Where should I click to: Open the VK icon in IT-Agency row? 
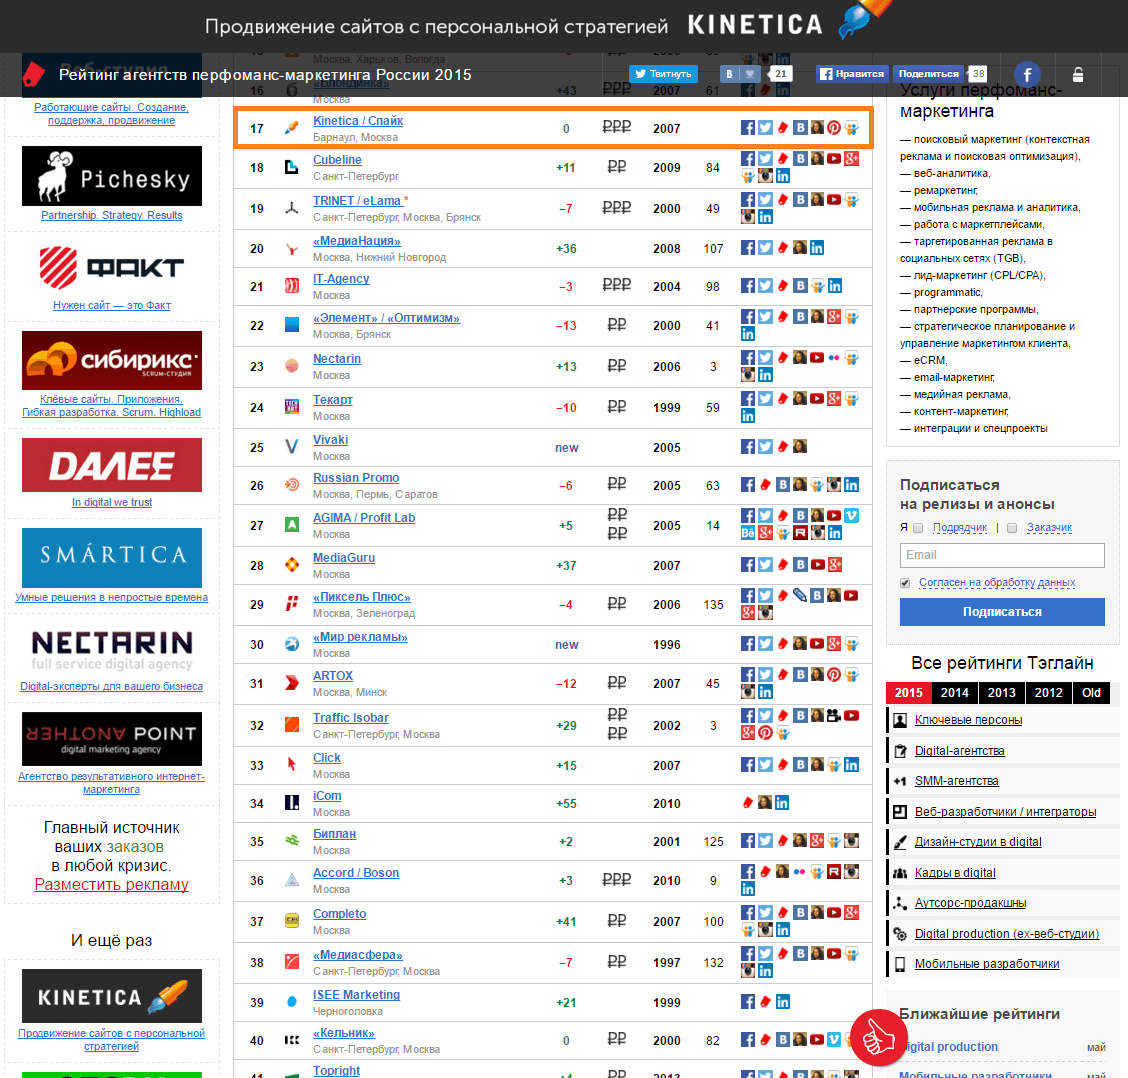800,286
